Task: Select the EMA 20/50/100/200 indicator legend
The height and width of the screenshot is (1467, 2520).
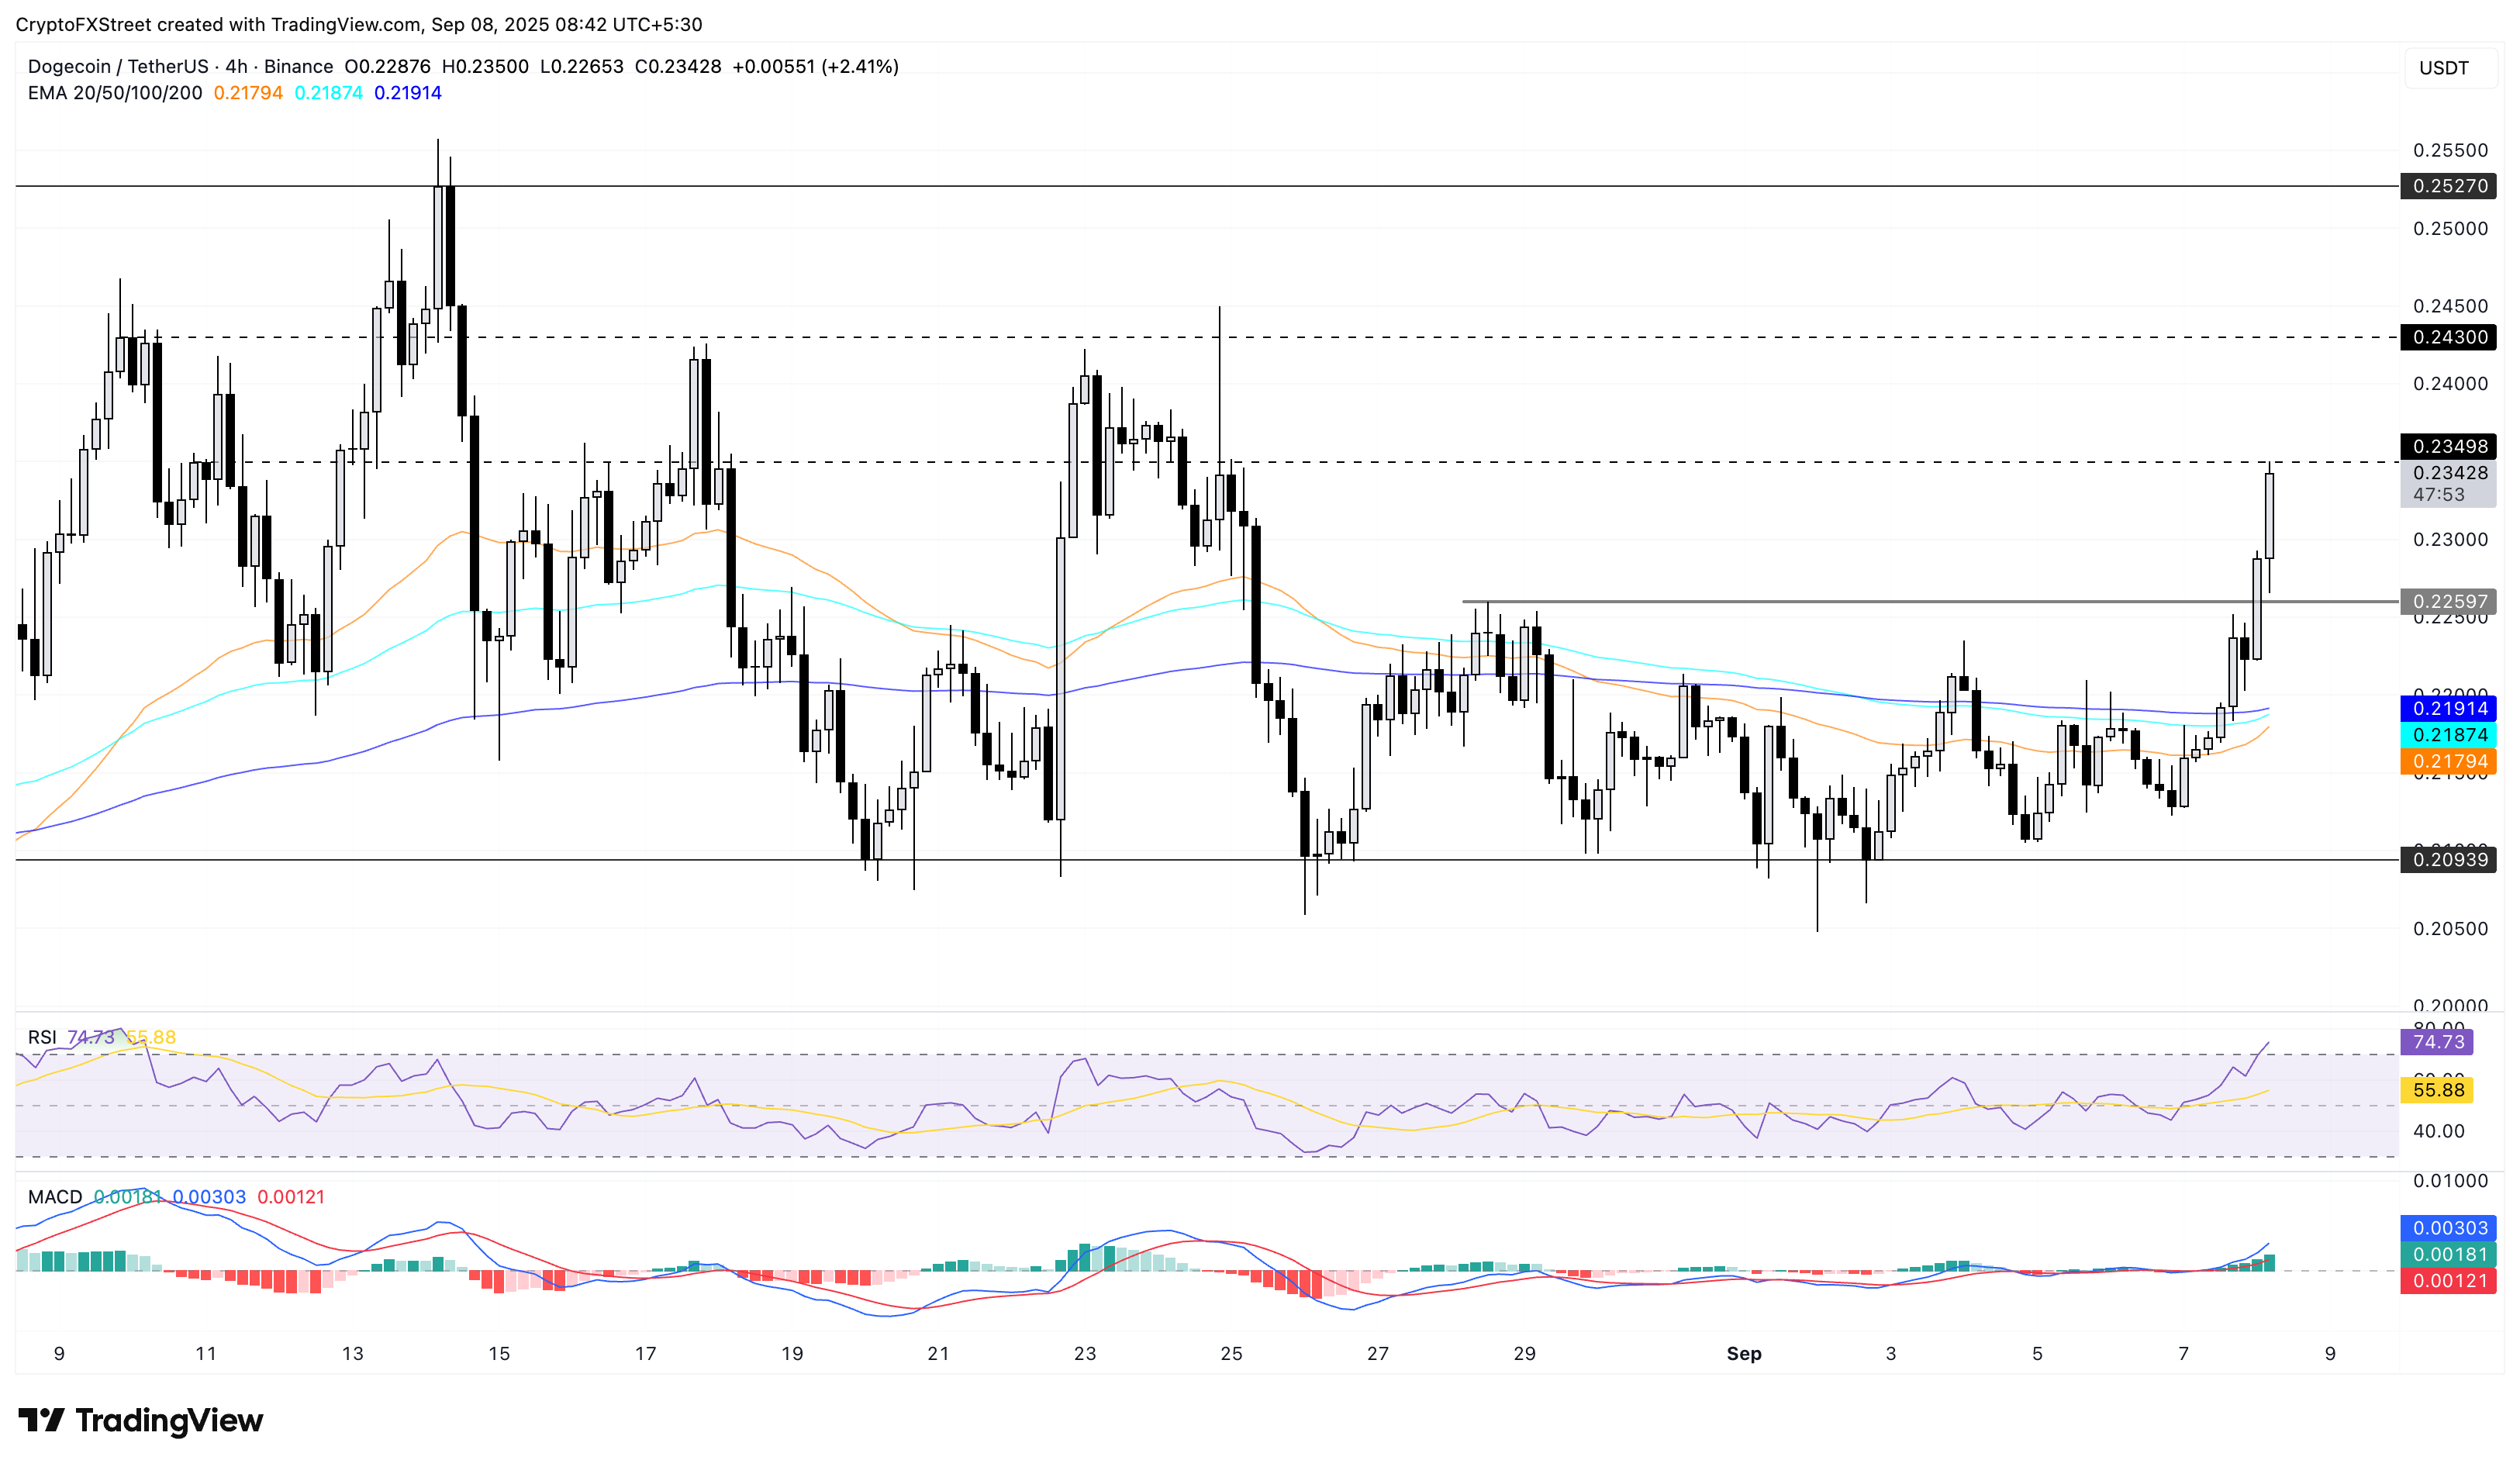Action: pos(115,93)
